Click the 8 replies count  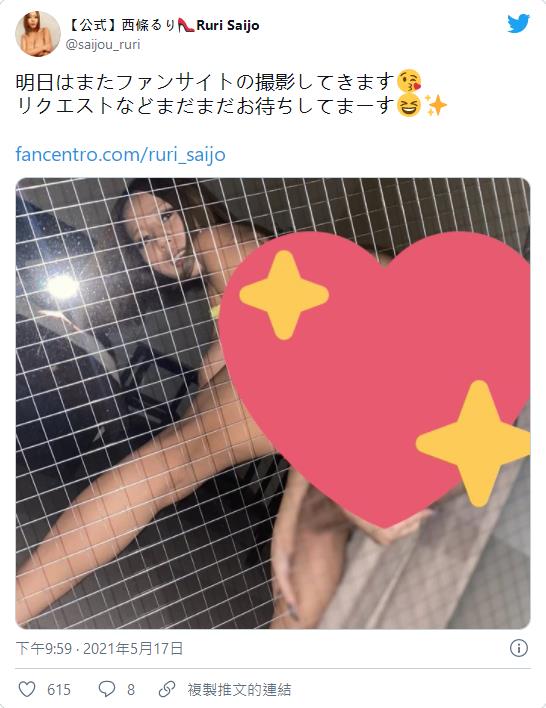(x=131, y=689)
